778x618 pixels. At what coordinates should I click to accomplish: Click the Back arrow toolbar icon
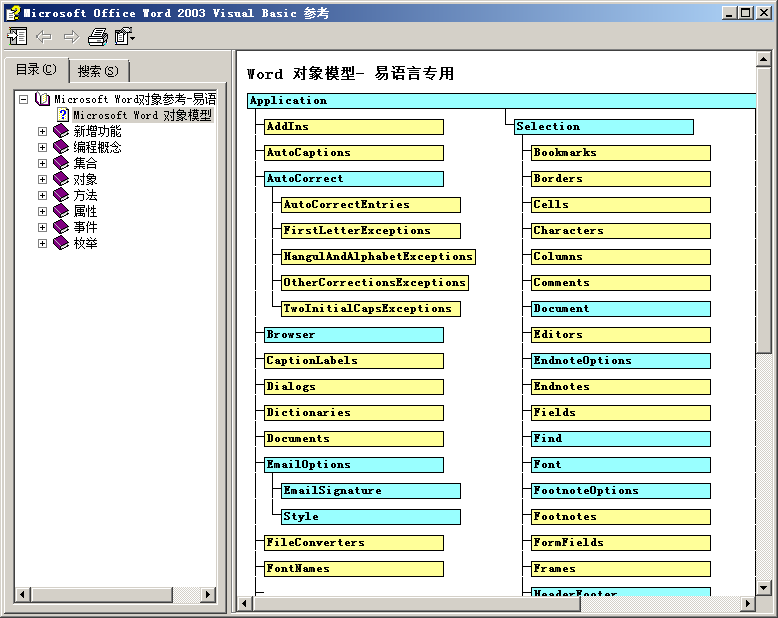[x=44, y=37]
